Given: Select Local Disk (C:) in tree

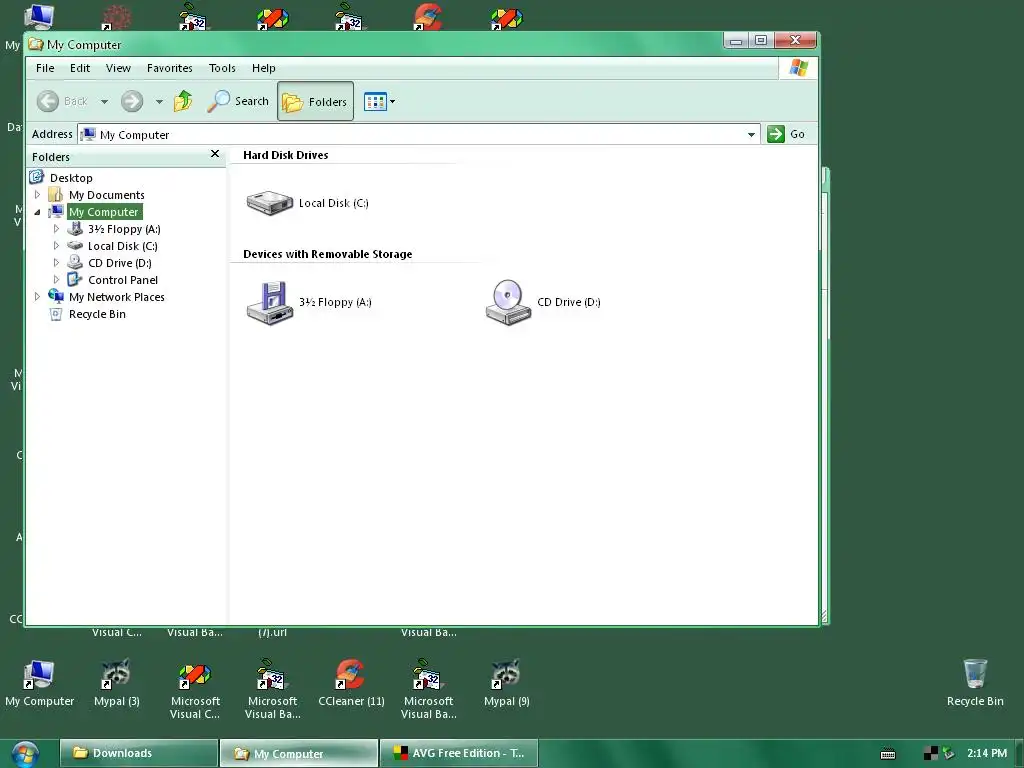Looking at the screenshot, I should tap(123, 246).
